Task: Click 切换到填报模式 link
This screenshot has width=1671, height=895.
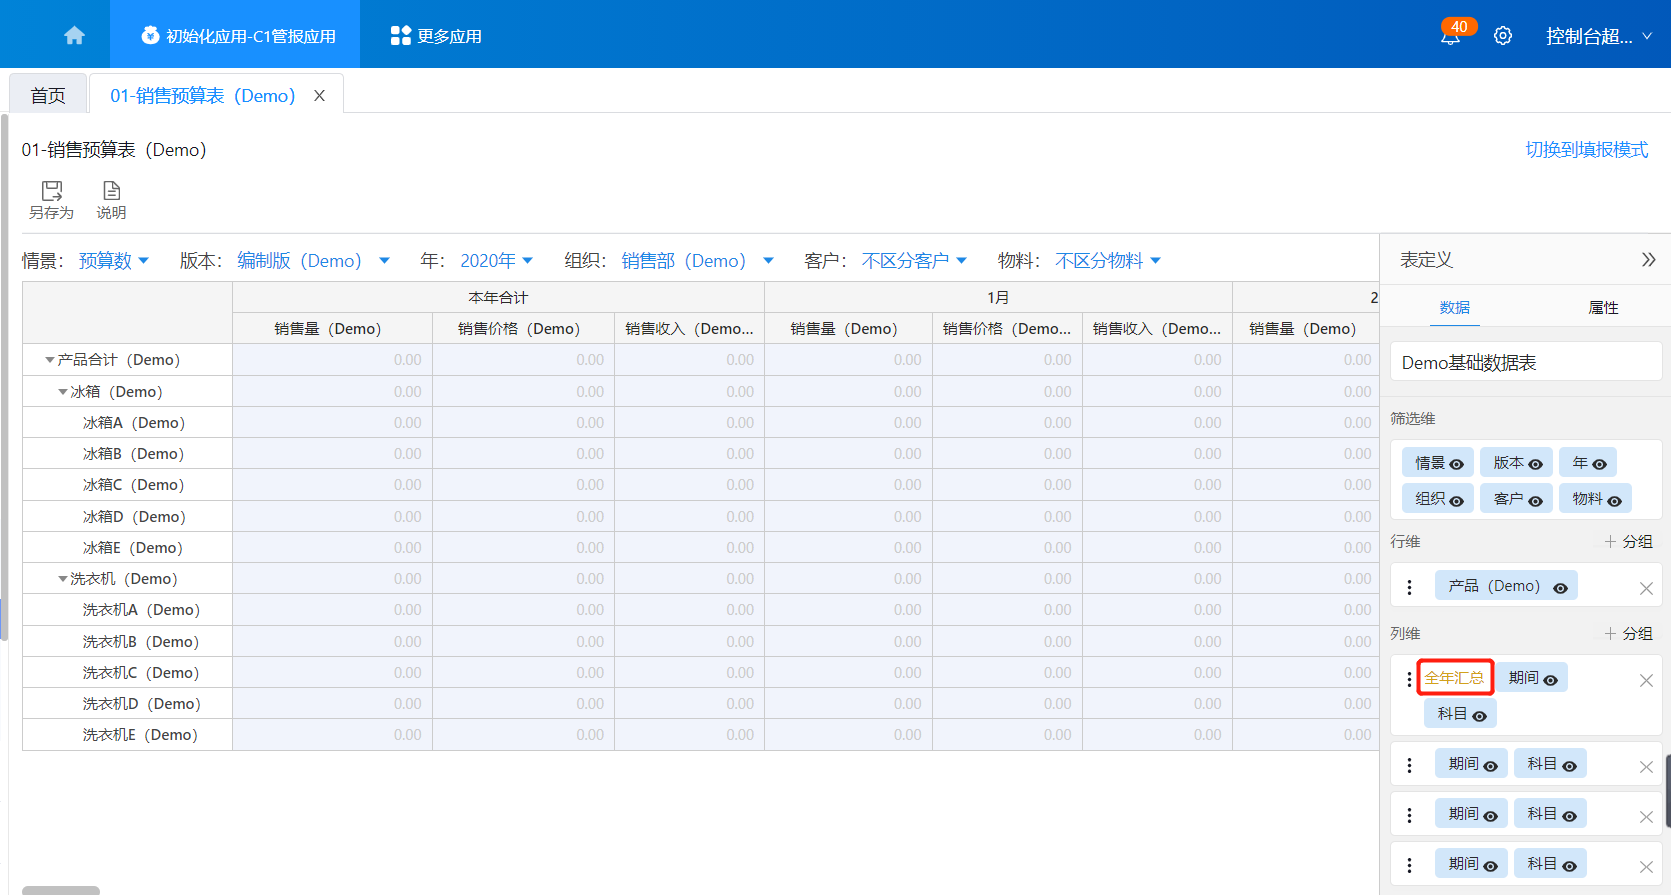Action: 1586,150
